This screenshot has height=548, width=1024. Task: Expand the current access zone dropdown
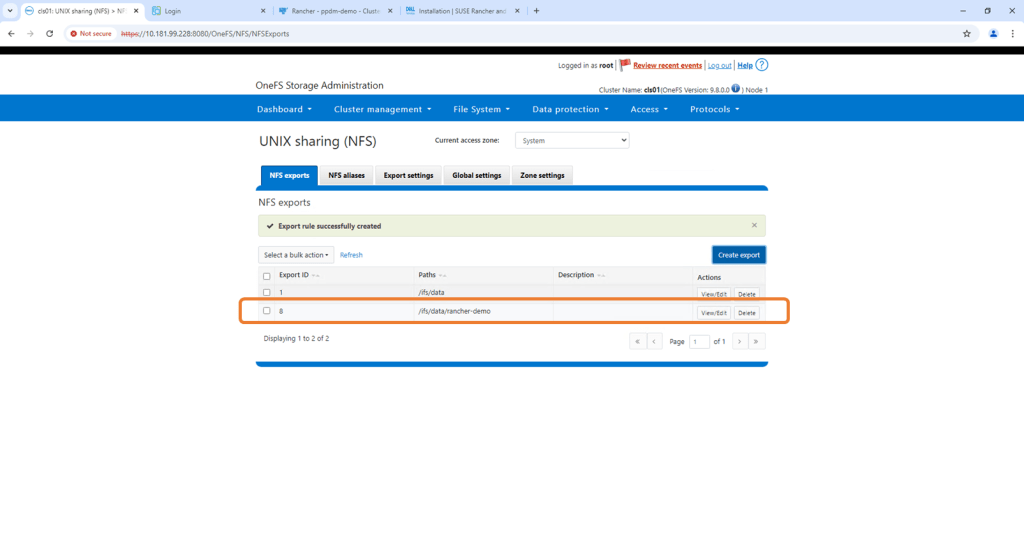tap(572, 141)
